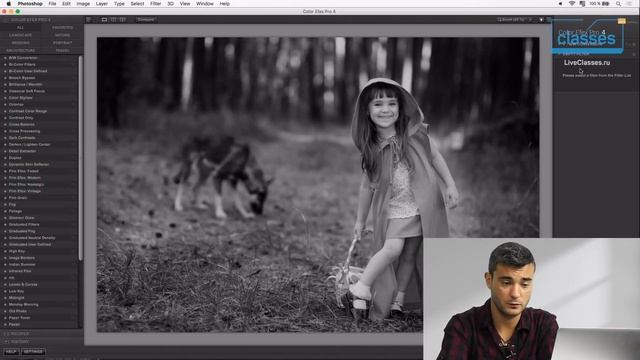The width and height of the screenshot is (640, 360).
Task: Select the Color Stylizer filter
Action: [x=21, y=98]
